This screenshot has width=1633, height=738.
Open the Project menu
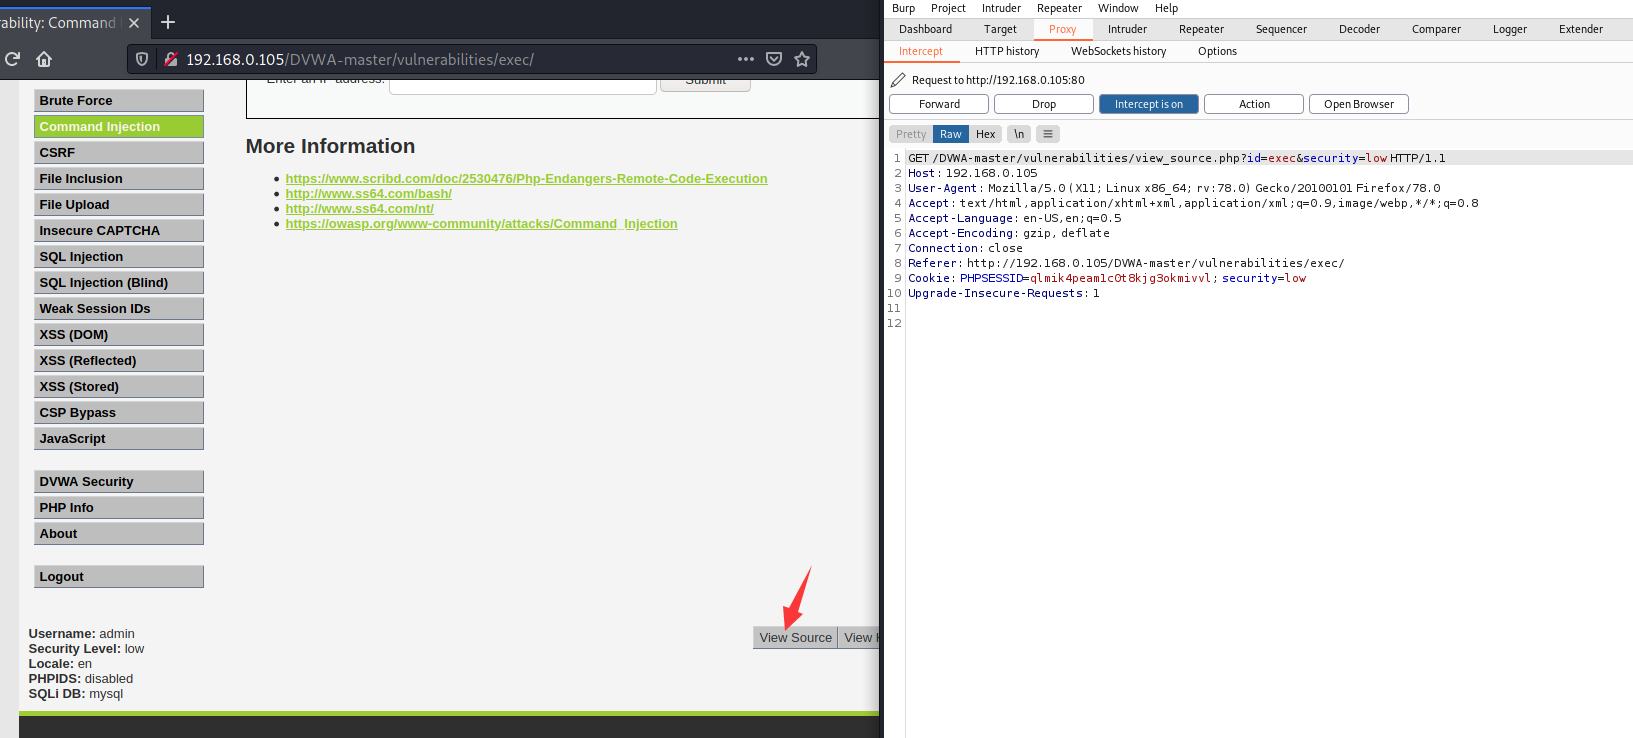948,8
